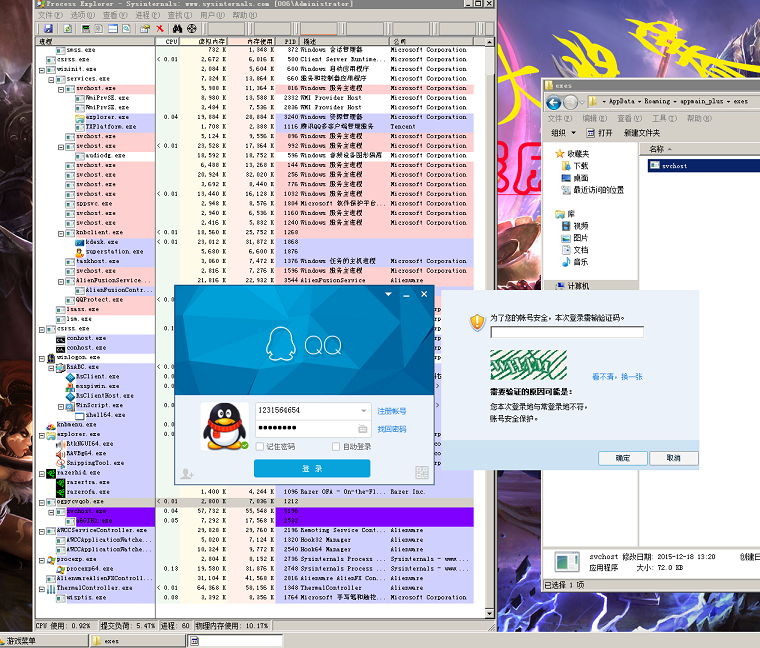
Task: Click the yellow security shield icon in captcha dialog
Action: (477, 322)
